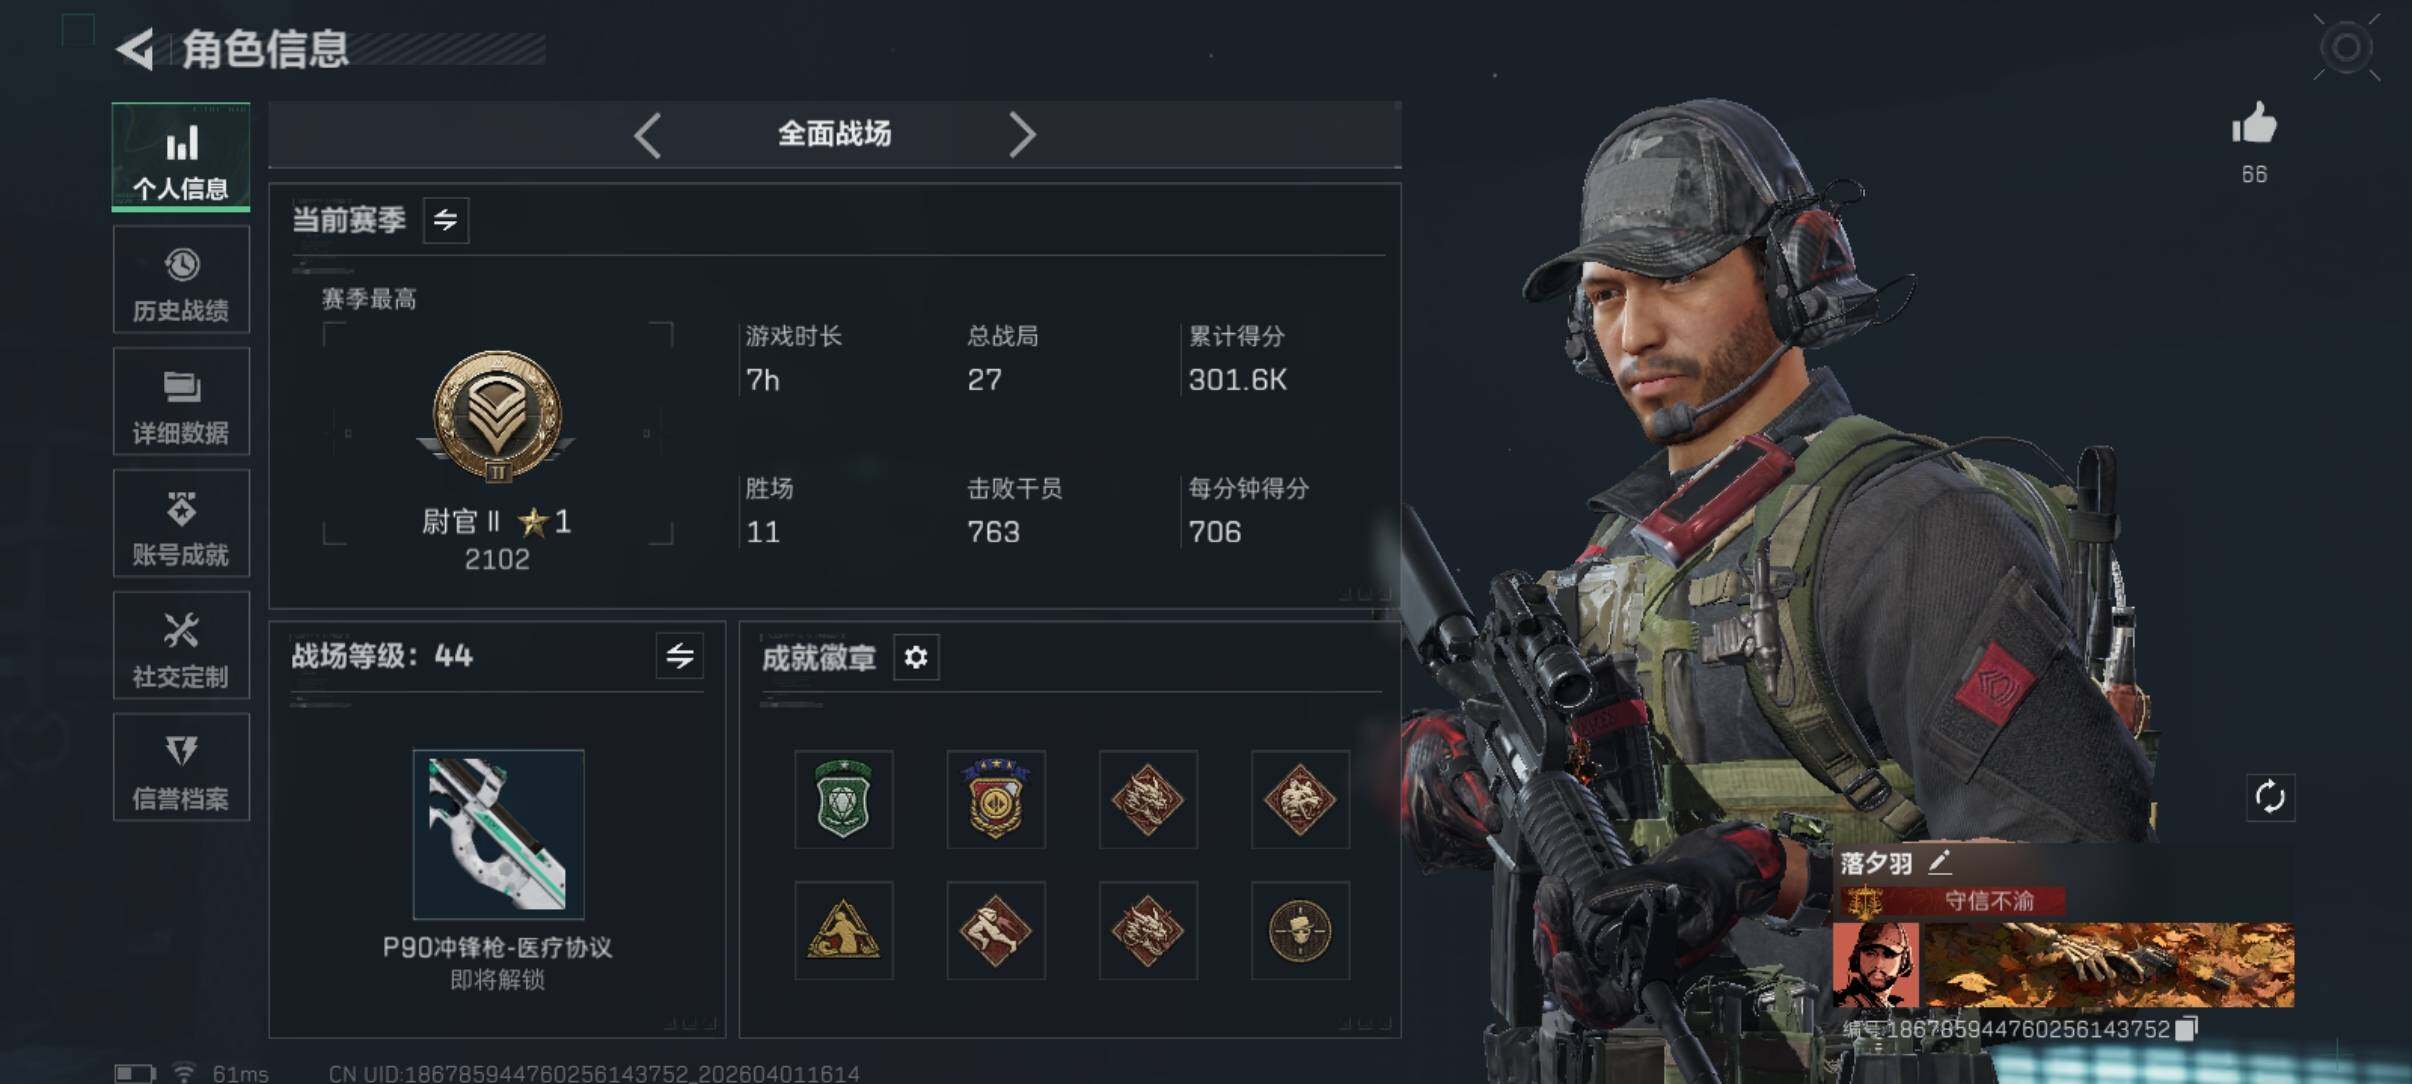Edit nickname 落夕羽 with pencil icon
Viewport: 2412px width, 1084px height.
[1939, 862]
